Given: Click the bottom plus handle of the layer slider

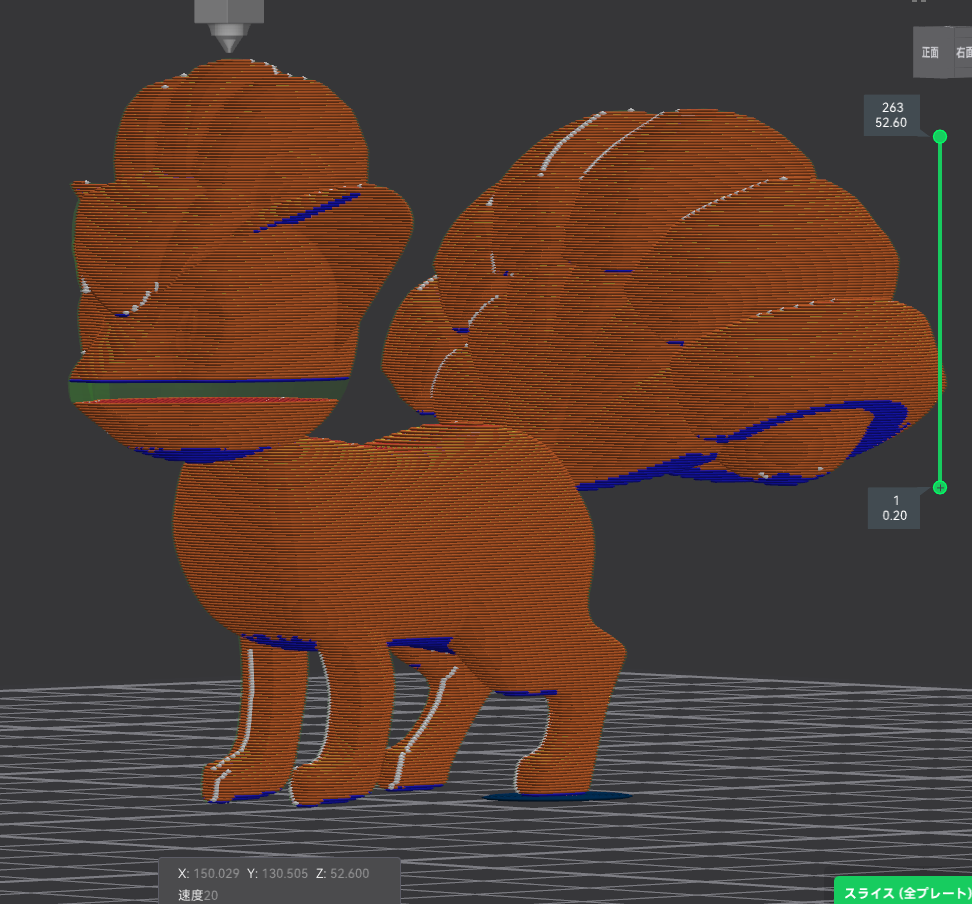Looking at the screenshot, I should coord(940,488).
